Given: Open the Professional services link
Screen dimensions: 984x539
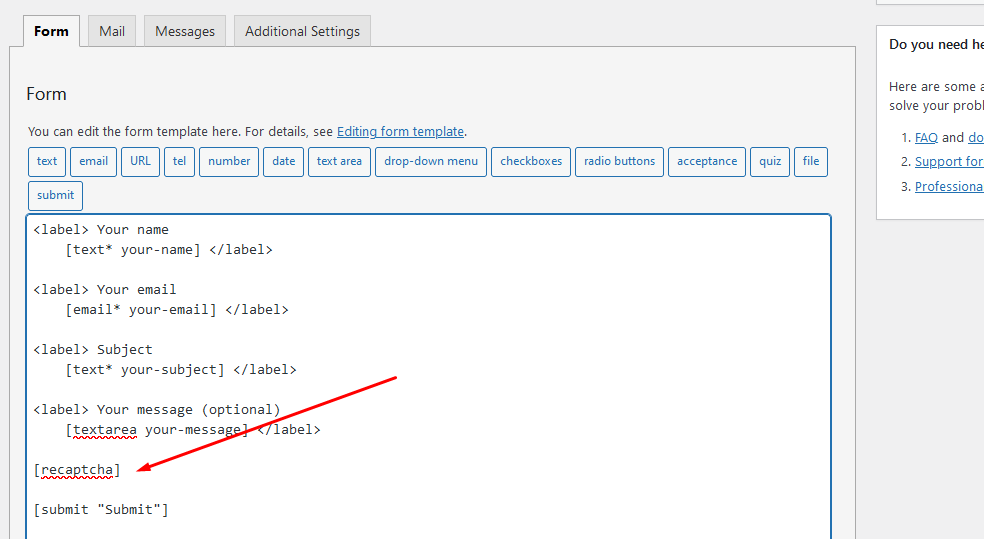Looking at the screenshot, I should pyautogui.click(x=949, y=187).
